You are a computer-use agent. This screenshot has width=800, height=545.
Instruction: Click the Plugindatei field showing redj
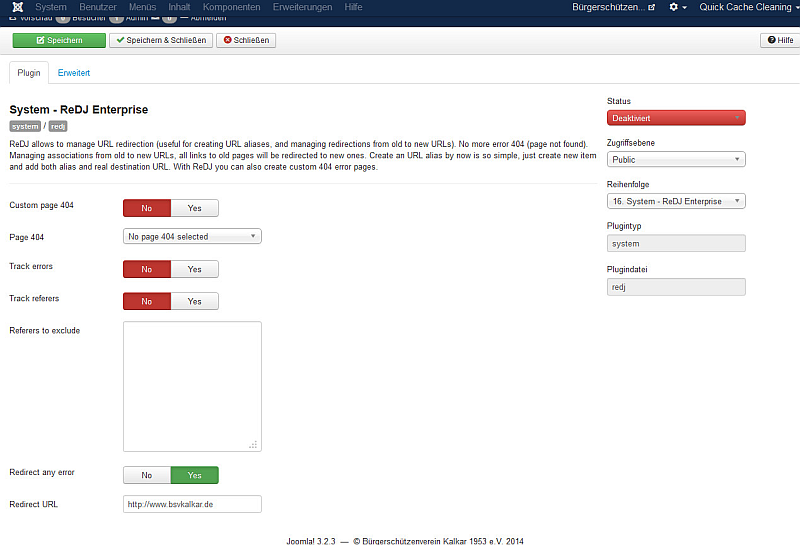pyautogui.click(x=676, y=287)
